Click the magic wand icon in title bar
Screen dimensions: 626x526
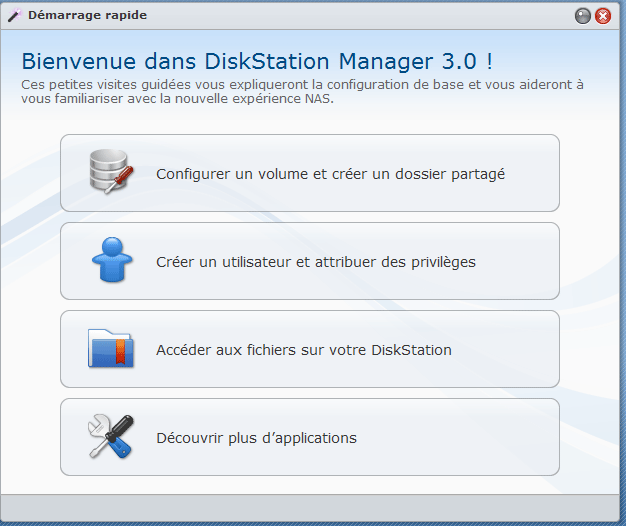tap(14, 16)
